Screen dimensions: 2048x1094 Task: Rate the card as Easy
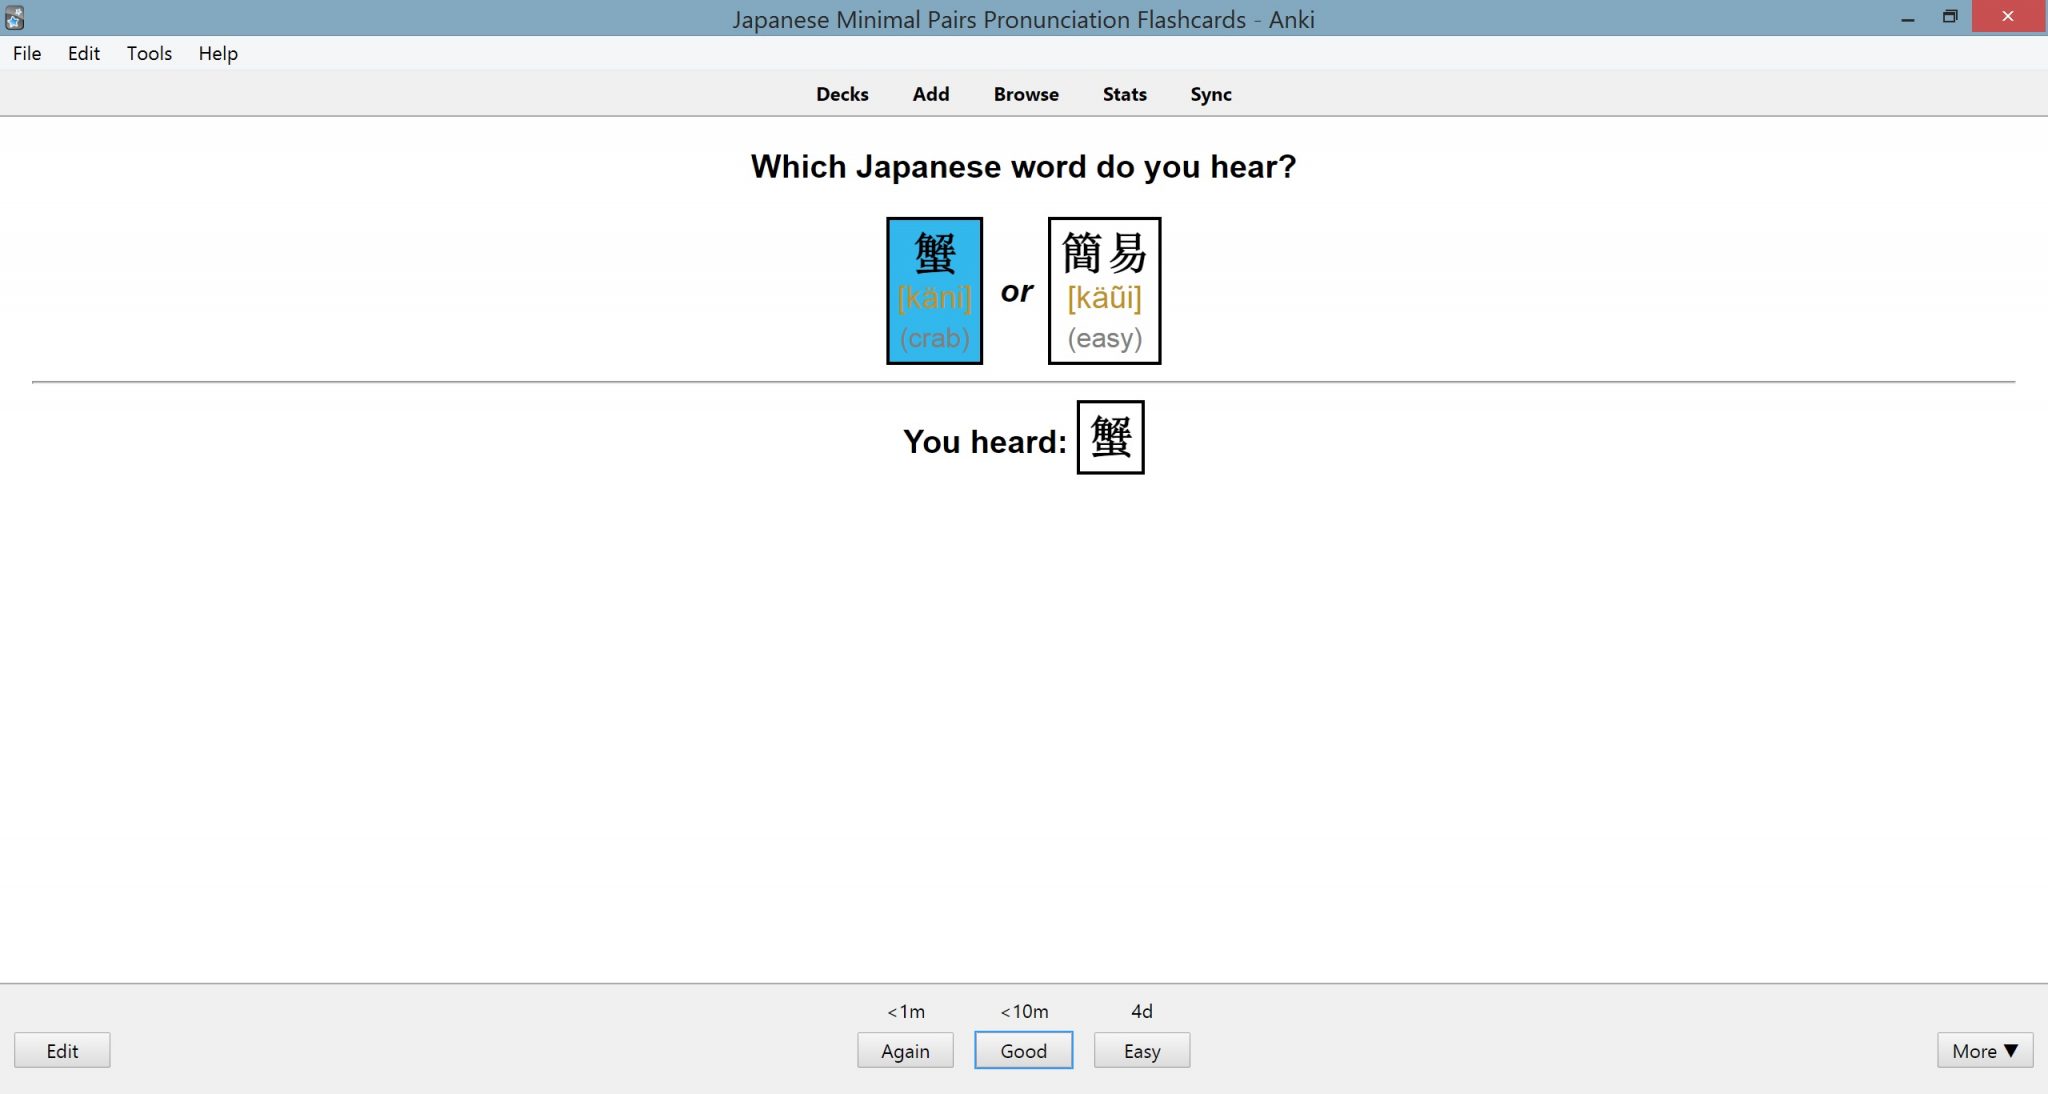pyautogui.click(x=1141, y=1050)
